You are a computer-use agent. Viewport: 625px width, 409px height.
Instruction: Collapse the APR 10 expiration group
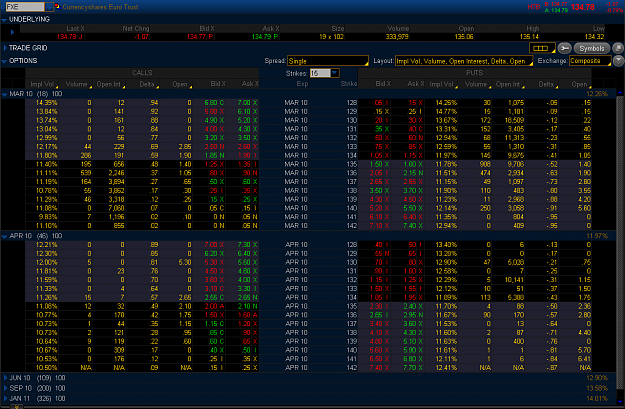point(4,236)
